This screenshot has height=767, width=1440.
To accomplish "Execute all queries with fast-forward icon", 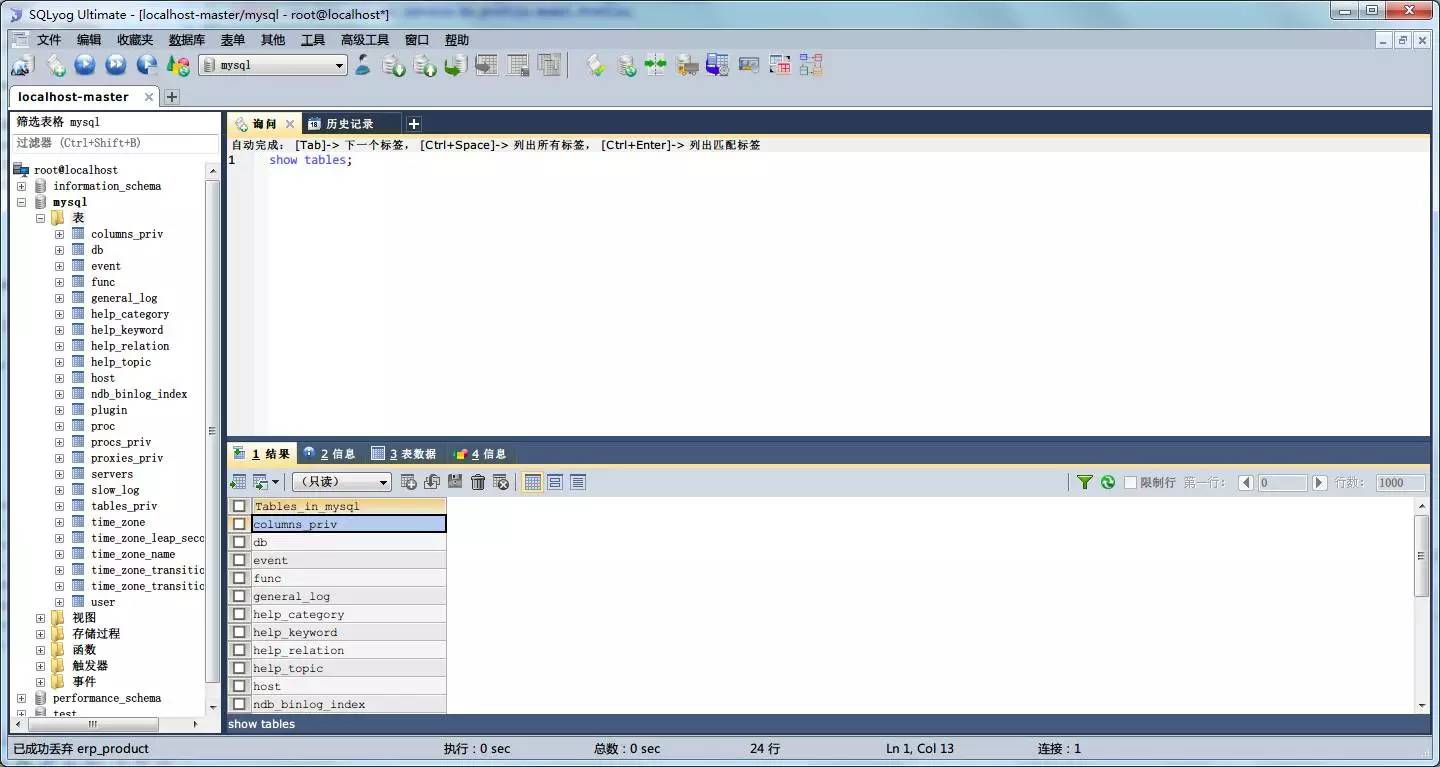I will coord(117,65).
